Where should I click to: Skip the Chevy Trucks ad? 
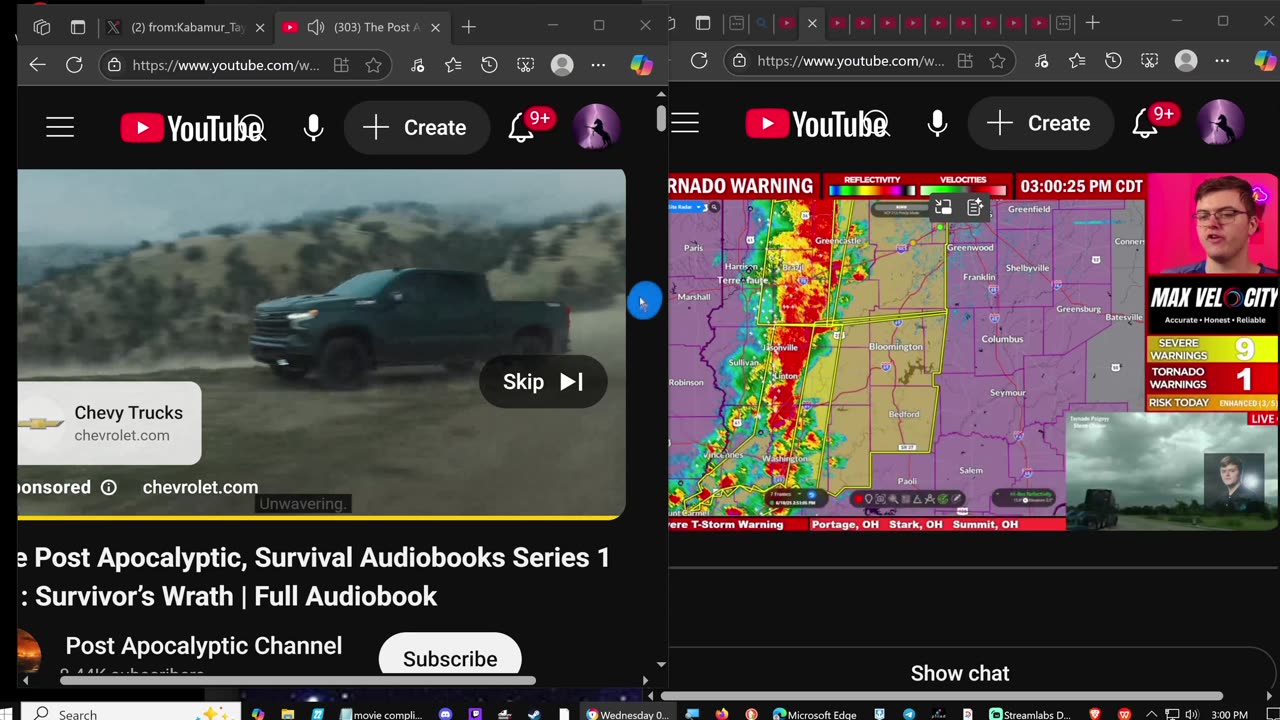543,382
